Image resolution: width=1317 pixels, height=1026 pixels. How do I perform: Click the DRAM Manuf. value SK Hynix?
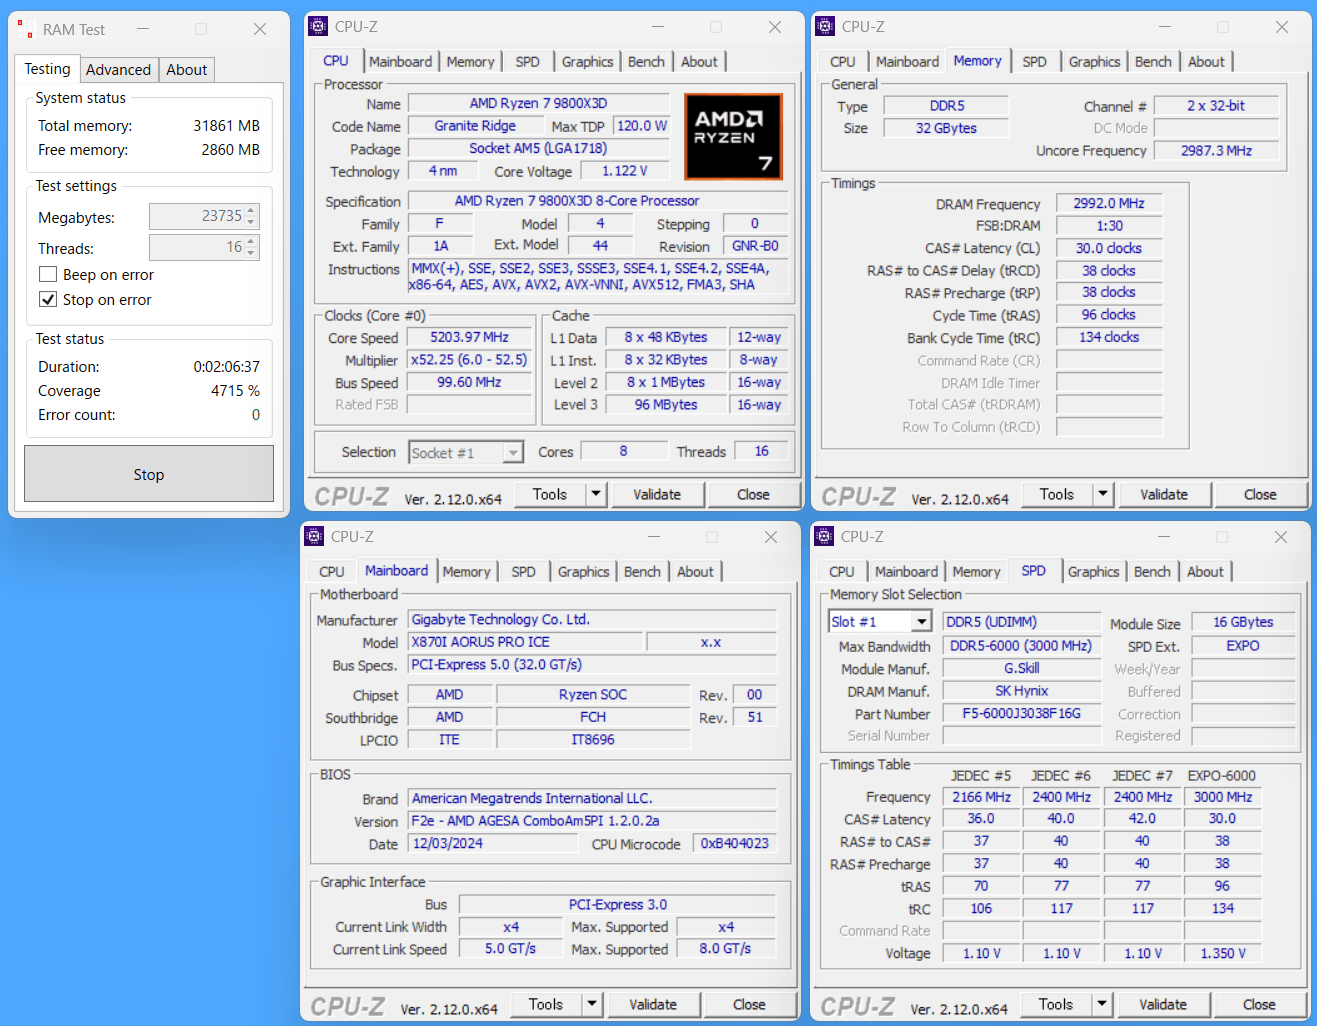tap(1021, 691)
